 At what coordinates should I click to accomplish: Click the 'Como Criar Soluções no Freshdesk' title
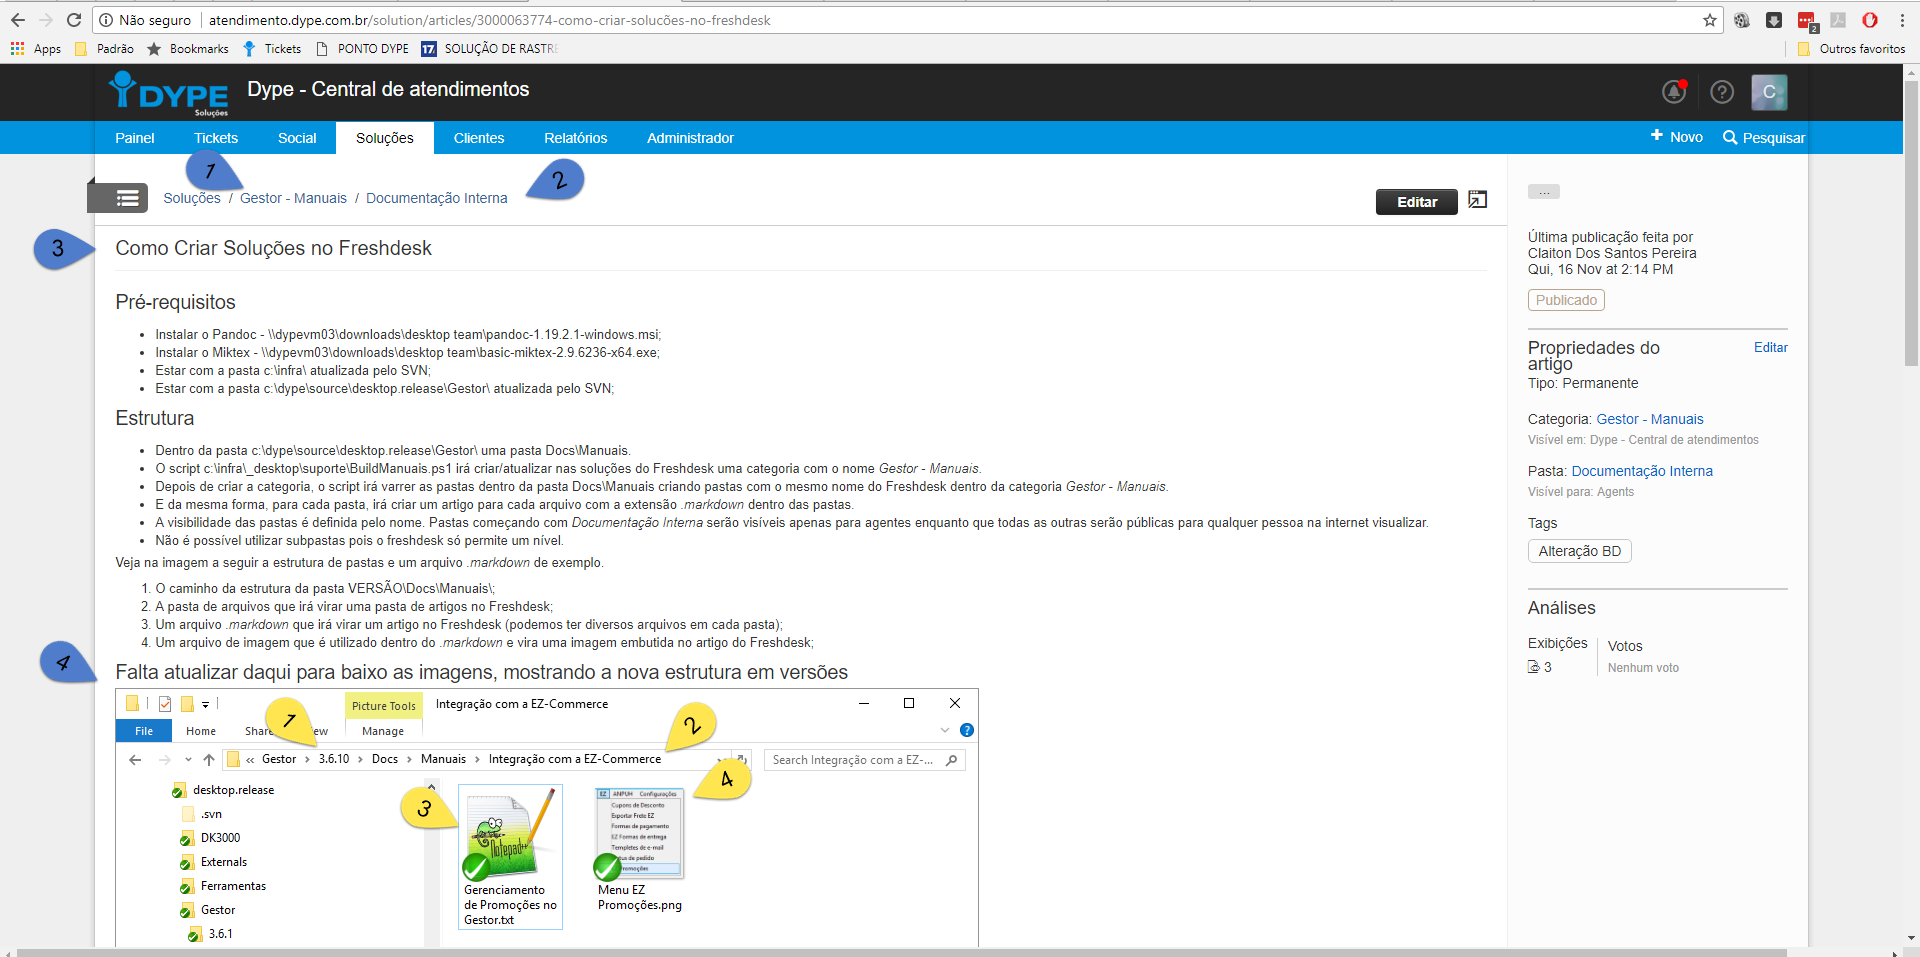[x=273, y=248]
